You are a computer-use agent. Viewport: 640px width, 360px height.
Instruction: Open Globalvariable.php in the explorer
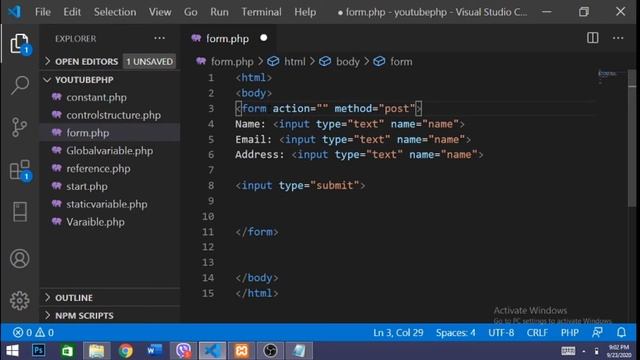tap(110, 151)
